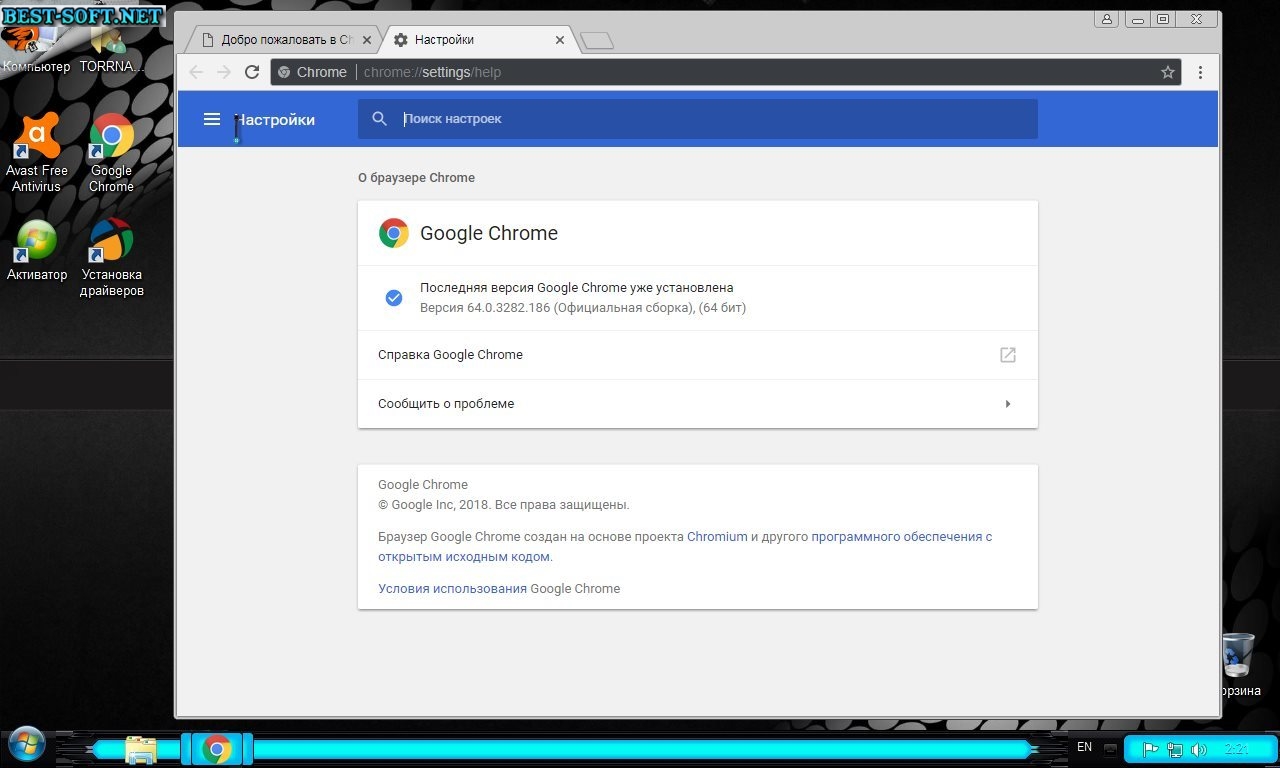Open the Условия использования link
The image size is (1280, 768).
pyautogui.click(x=452, y=589)
